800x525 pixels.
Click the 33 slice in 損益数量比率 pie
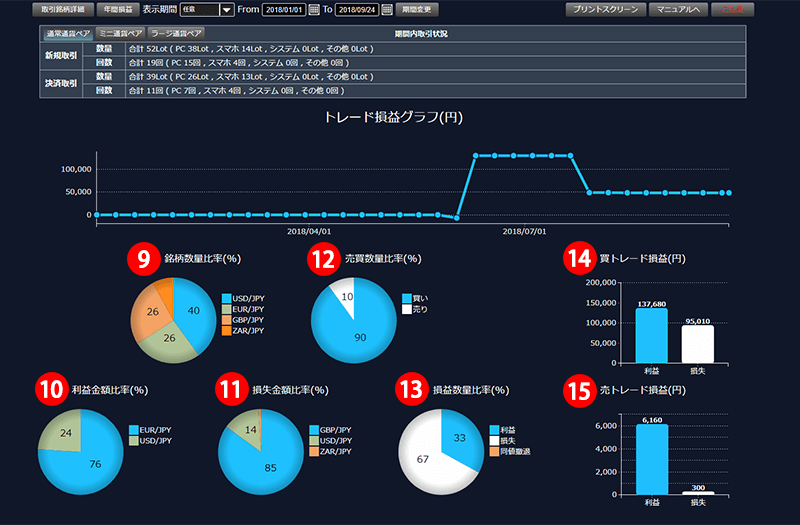(x=462, y=438)
